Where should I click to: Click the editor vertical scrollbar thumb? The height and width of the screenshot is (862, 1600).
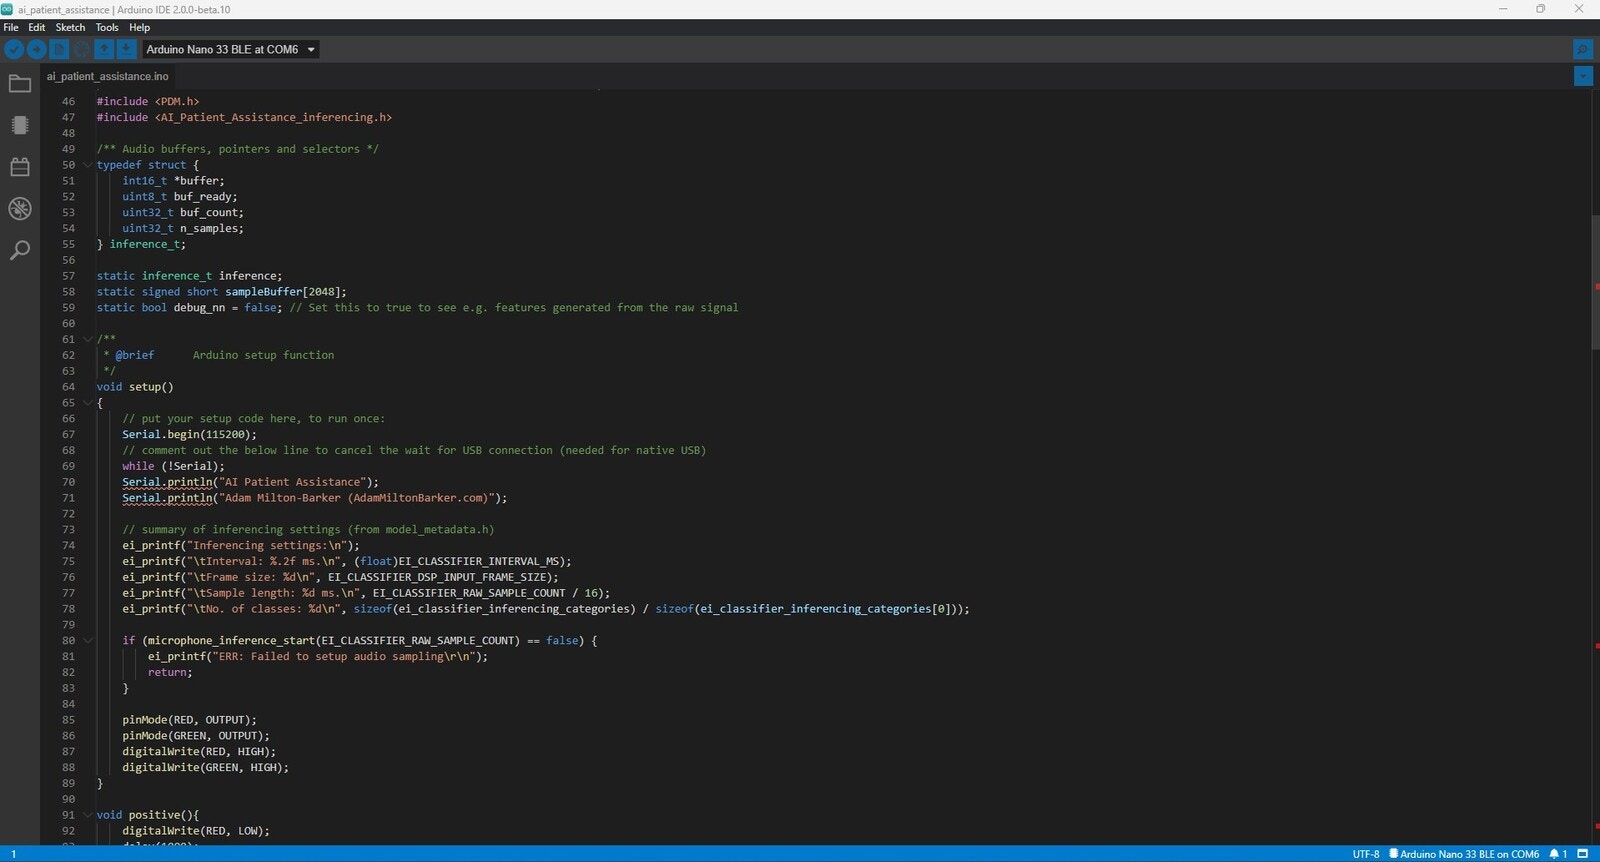[1595, 280]
